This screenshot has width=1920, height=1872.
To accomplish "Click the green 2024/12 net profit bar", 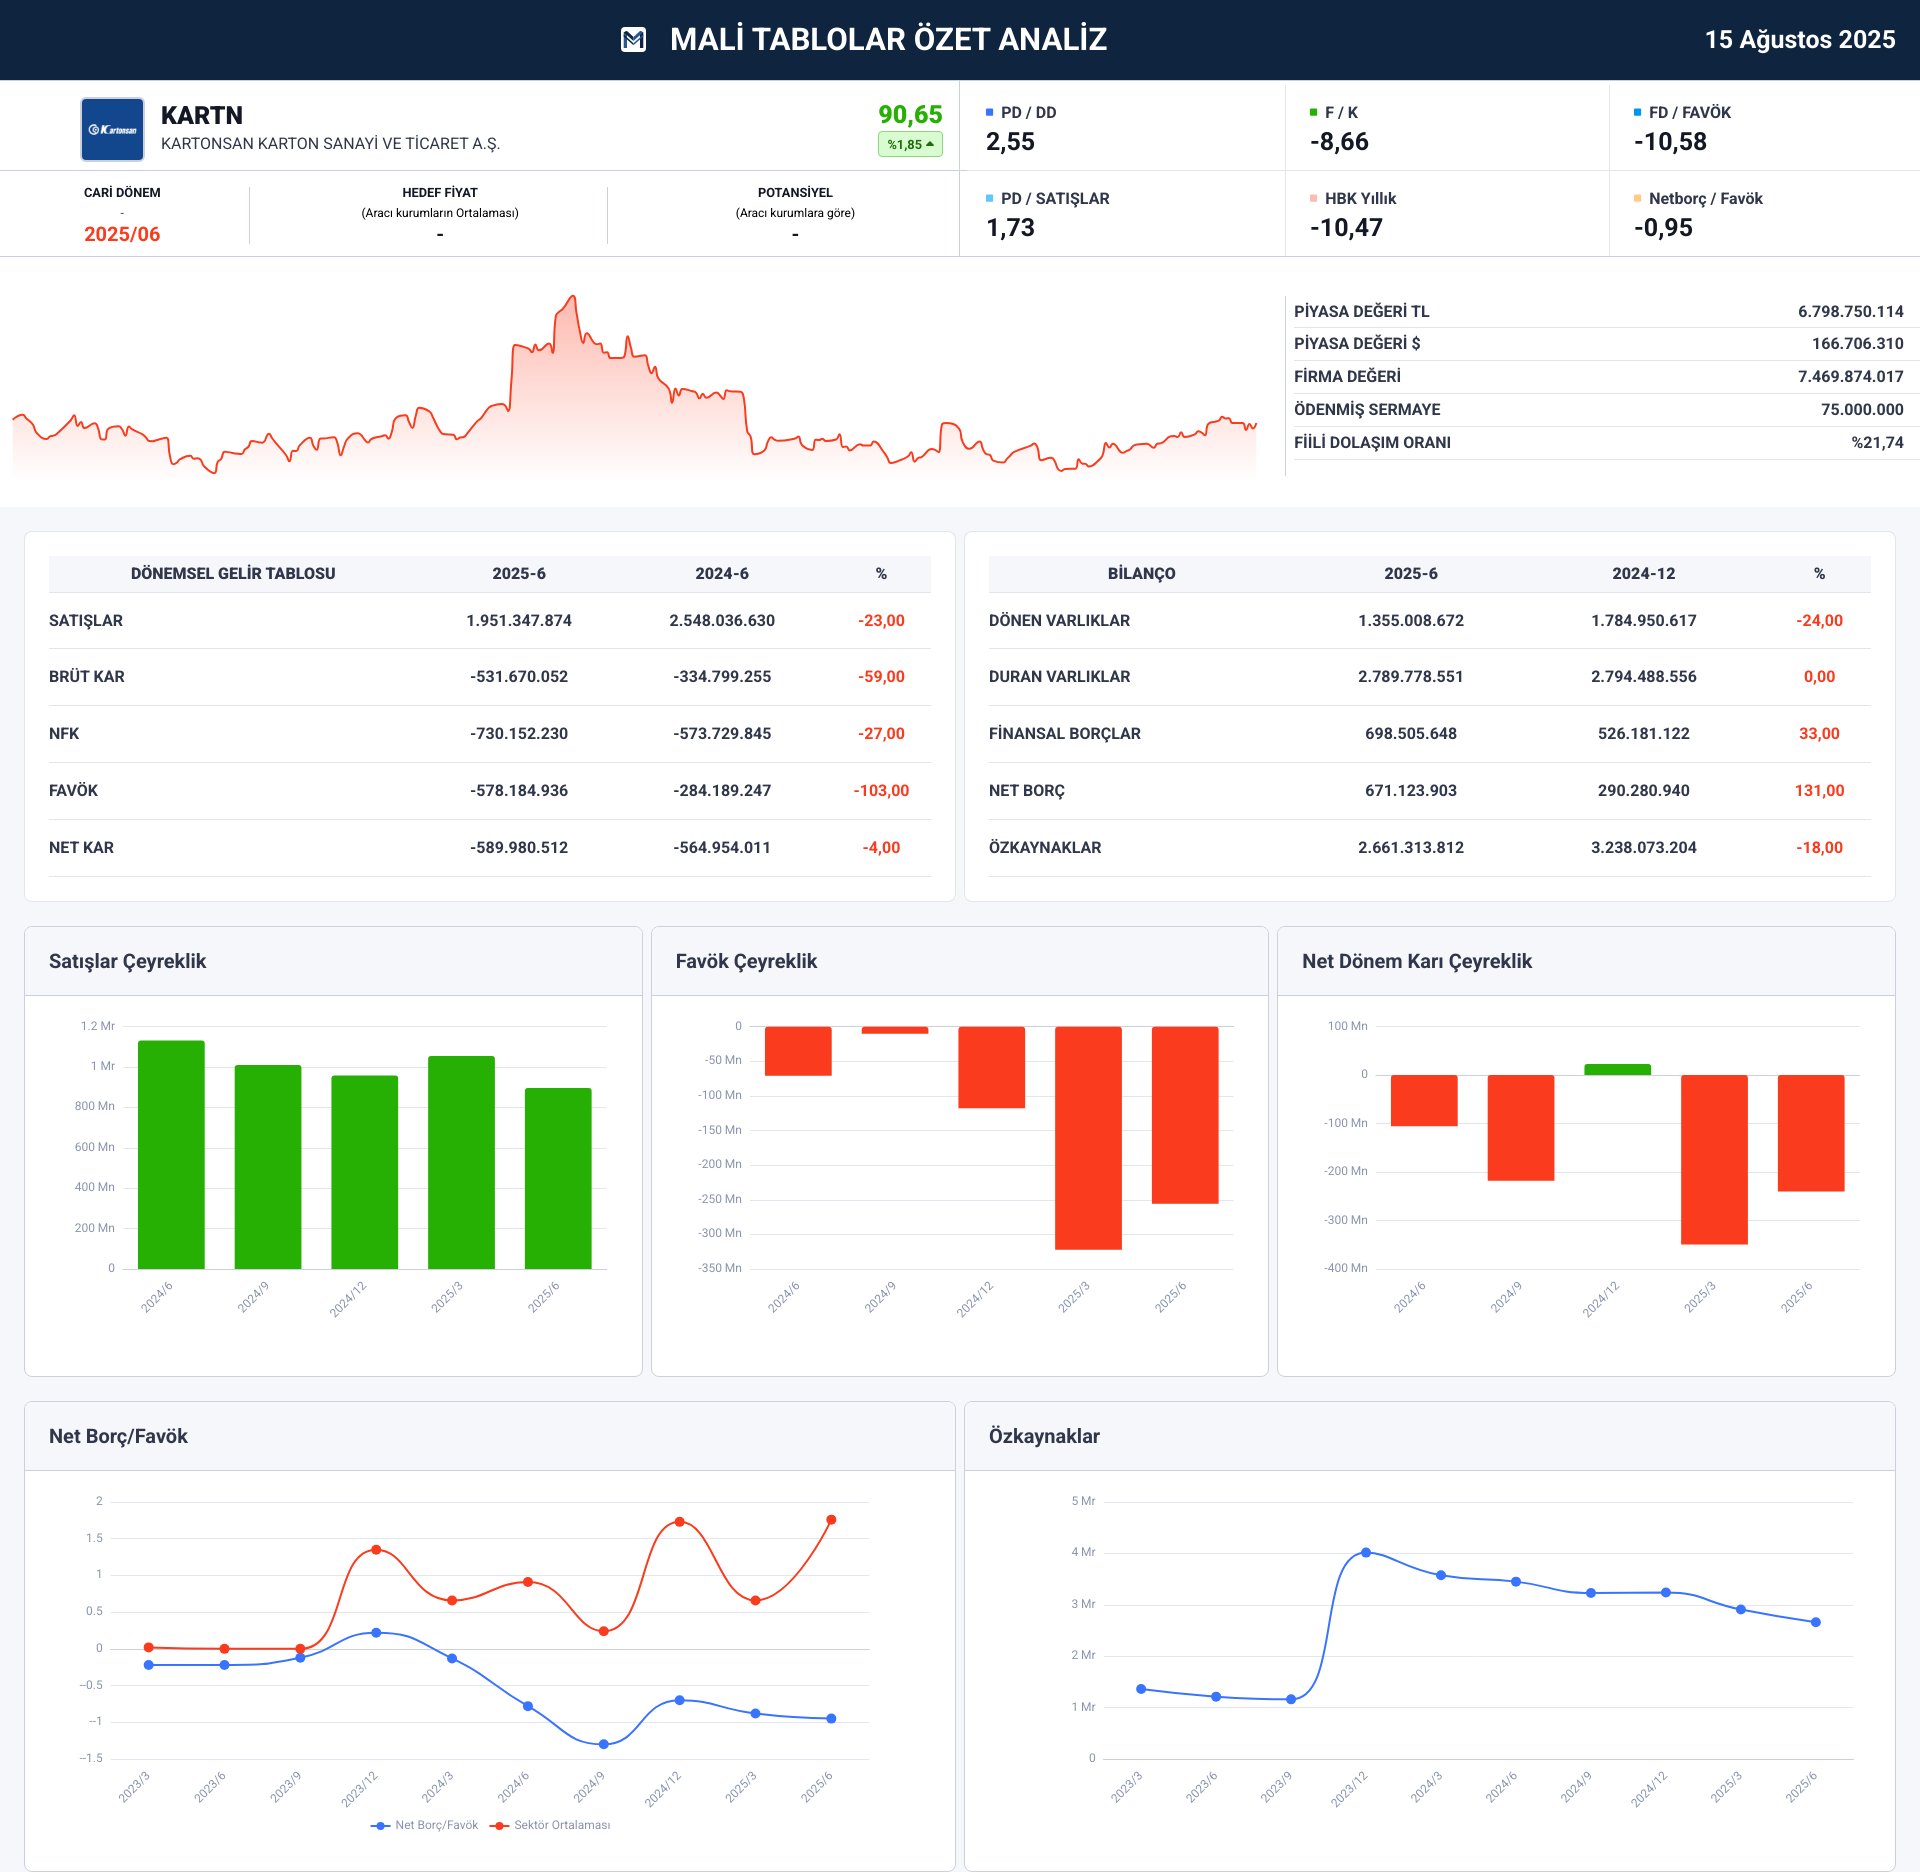I will click(x=1617, y=1069).
